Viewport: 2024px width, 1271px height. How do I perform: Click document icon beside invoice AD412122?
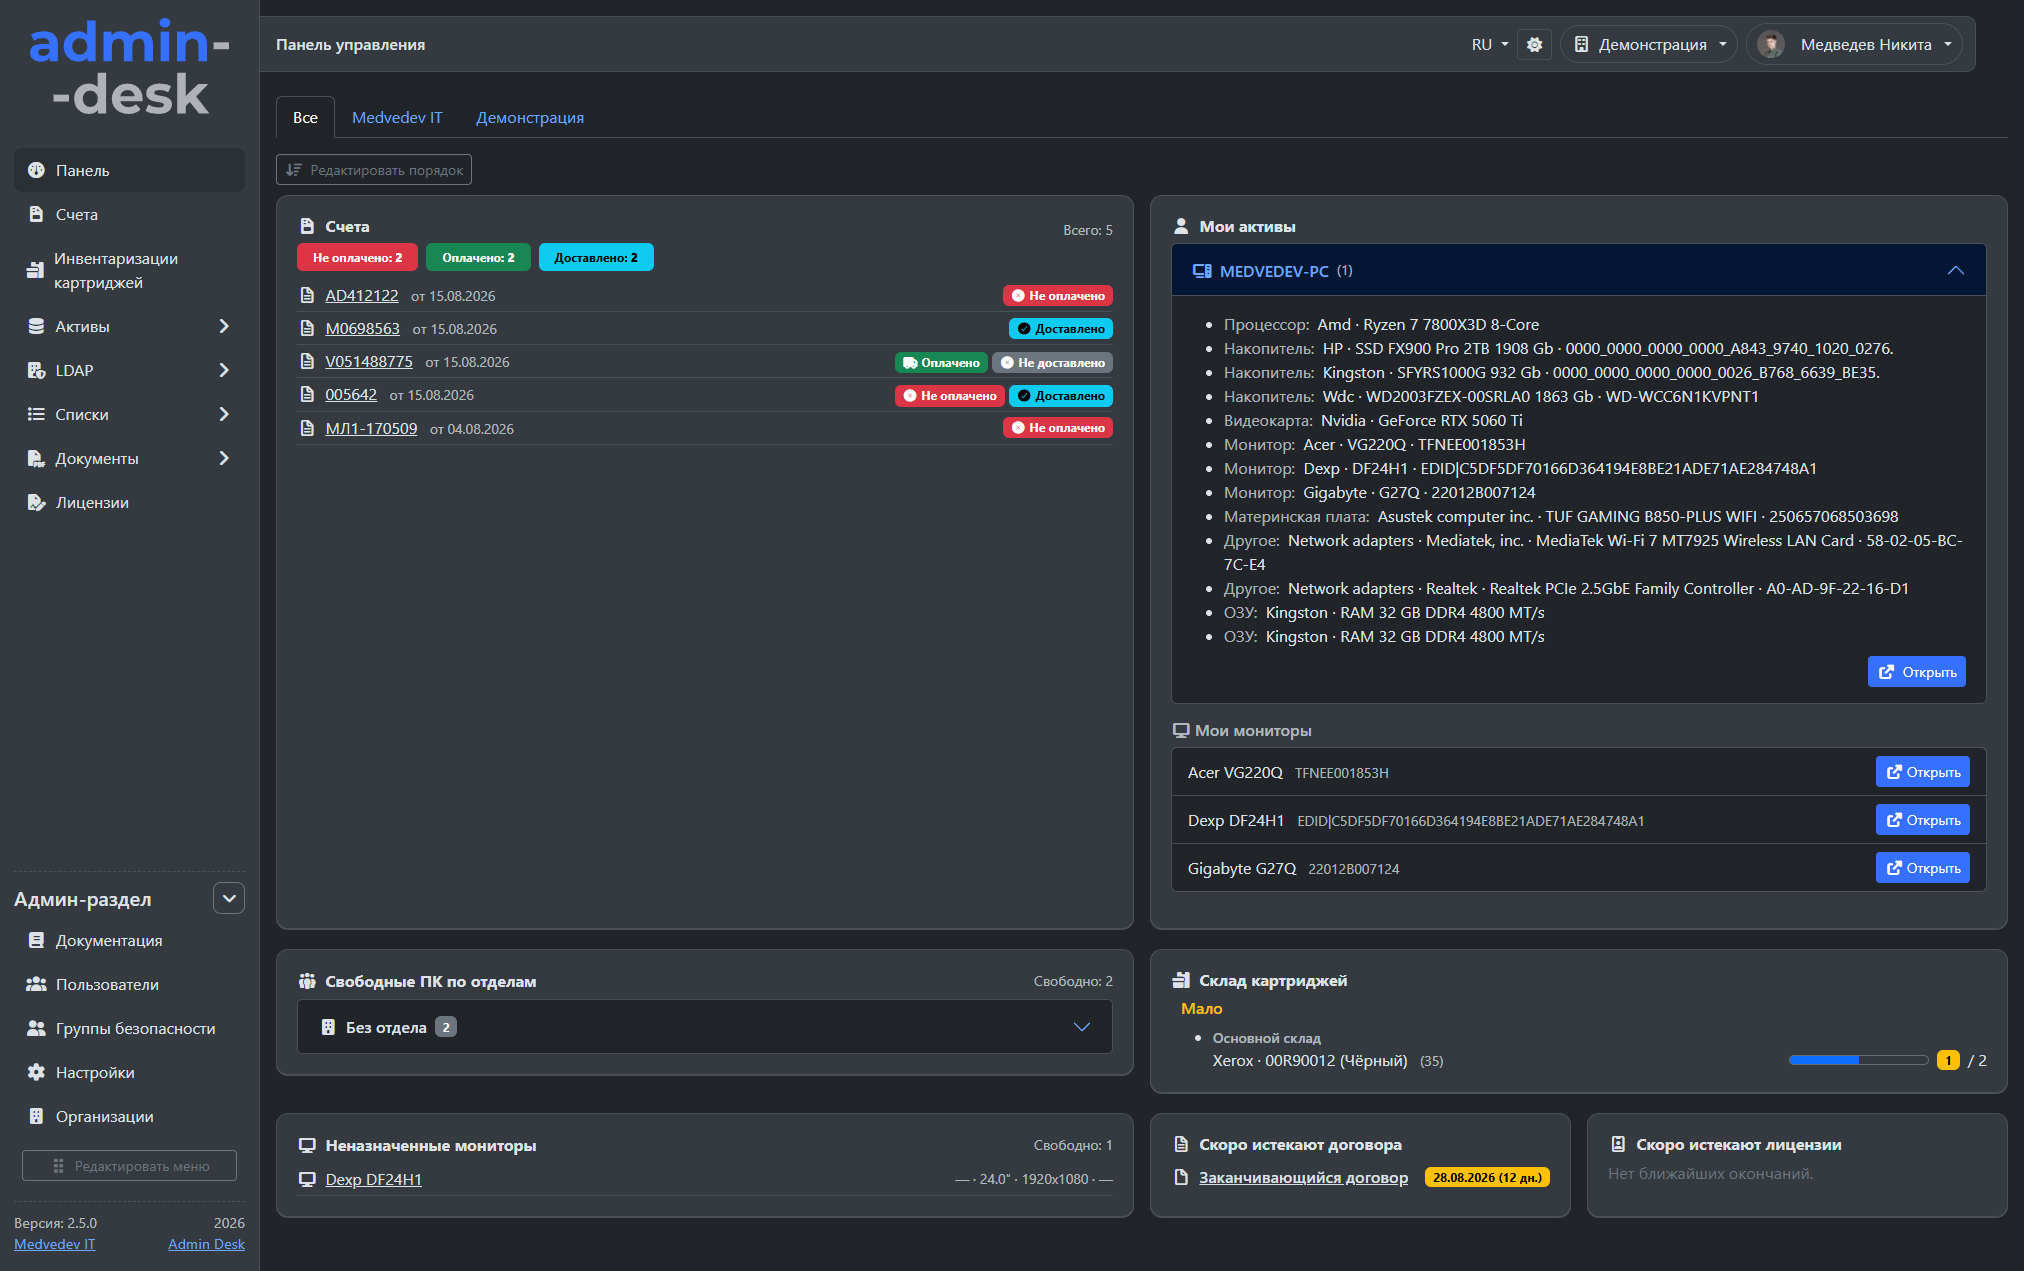pyautogui.click(x=307, y=295)
